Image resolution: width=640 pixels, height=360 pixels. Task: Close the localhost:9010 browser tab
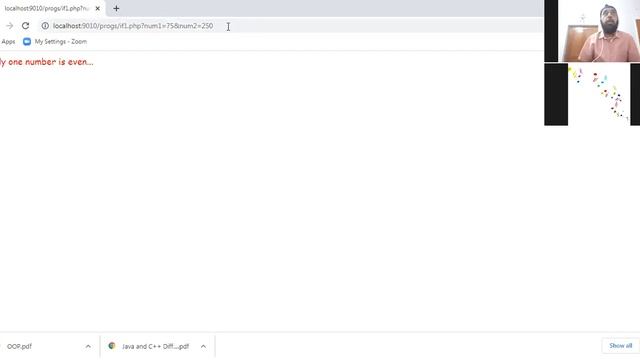98,8
